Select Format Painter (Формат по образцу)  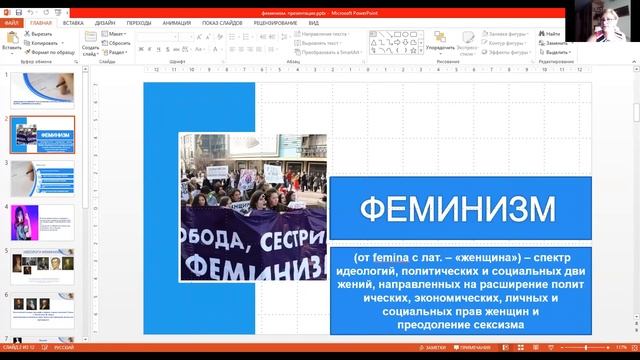[49, 52]
